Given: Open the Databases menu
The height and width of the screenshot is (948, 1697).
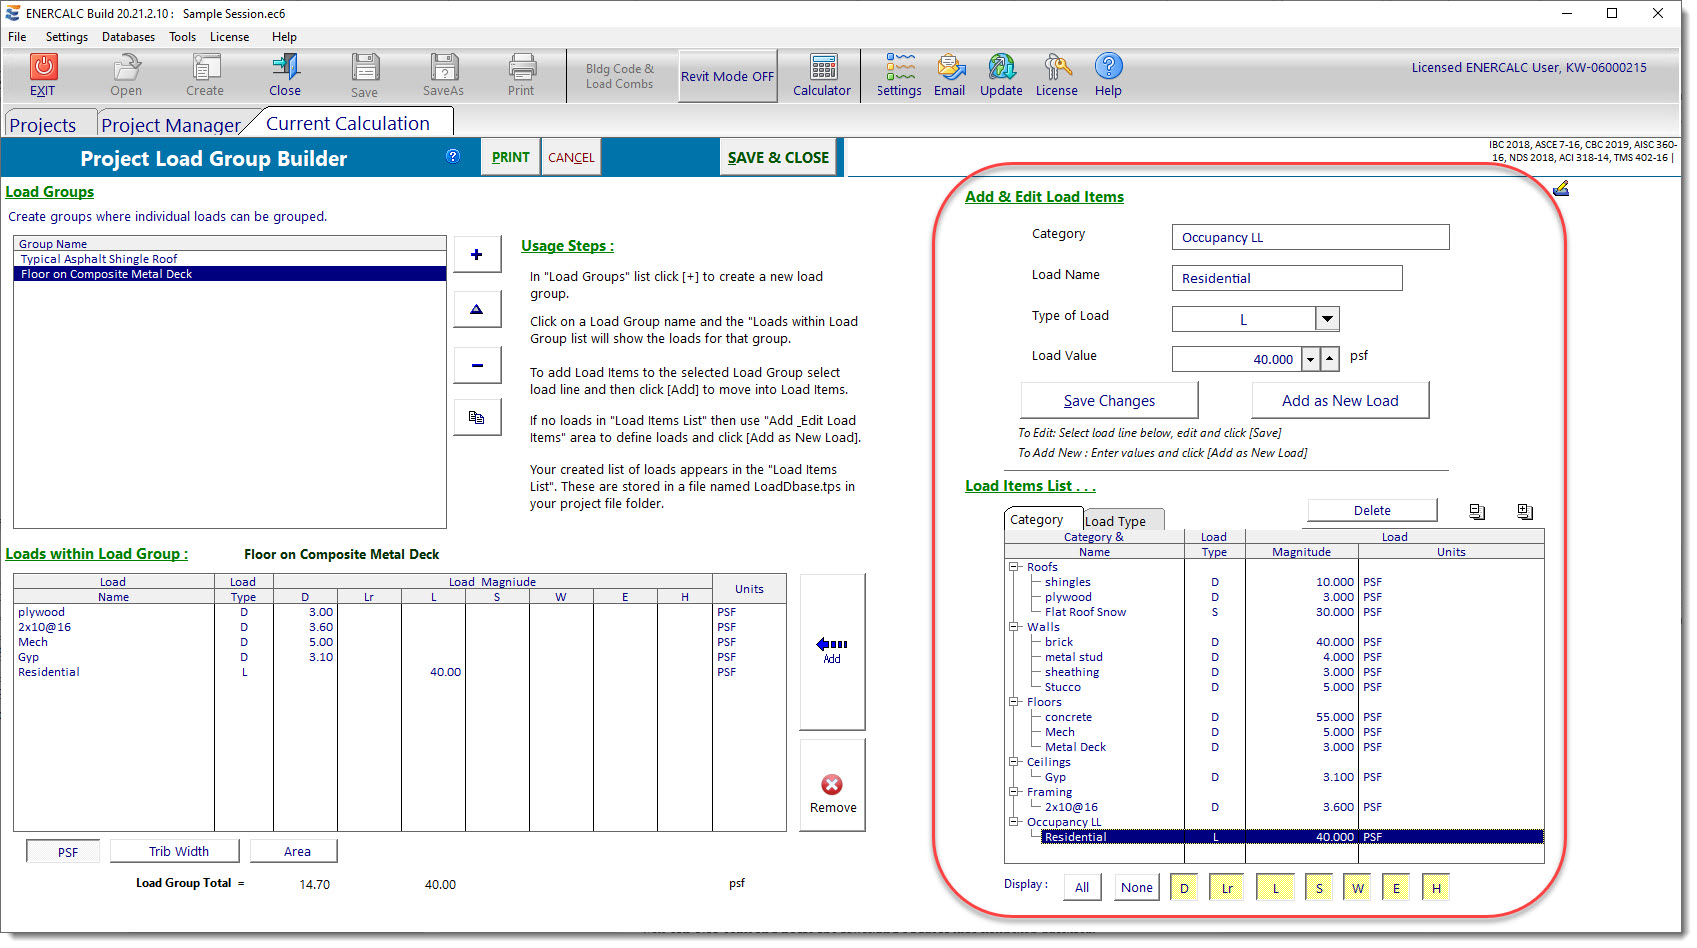Looking at the screenshot, I should coord(128,37).
